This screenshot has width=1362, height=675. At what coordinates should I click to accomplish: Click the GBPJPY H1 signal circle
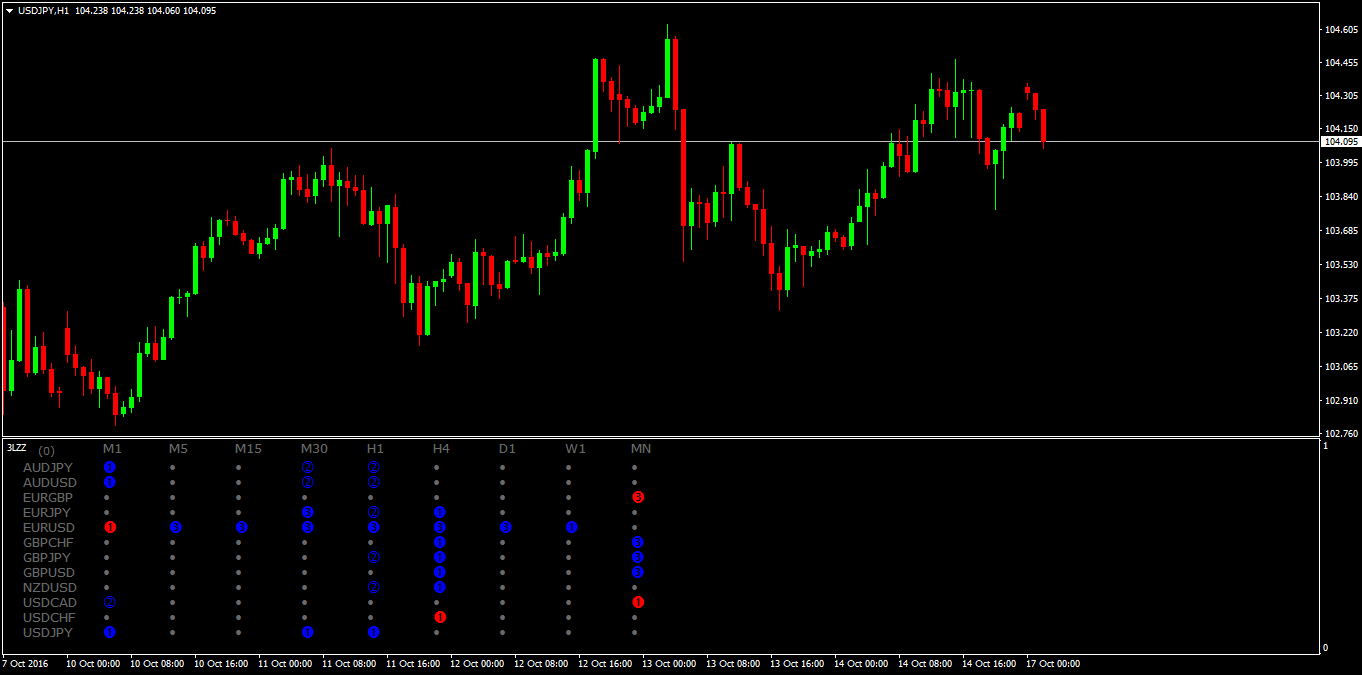tap(374, 557)
